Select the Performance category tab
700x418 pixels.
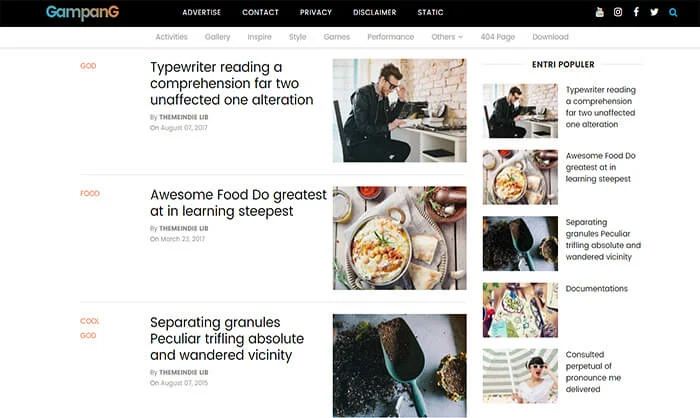(391, 37)
